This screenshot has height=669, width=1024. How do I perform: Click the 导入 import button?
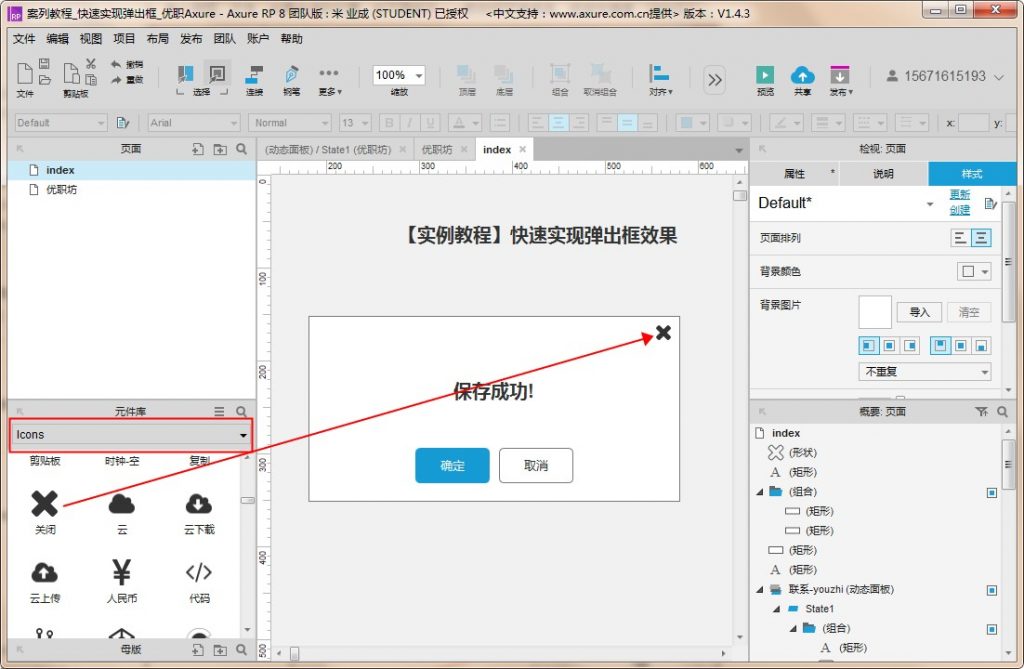[919, 312]
